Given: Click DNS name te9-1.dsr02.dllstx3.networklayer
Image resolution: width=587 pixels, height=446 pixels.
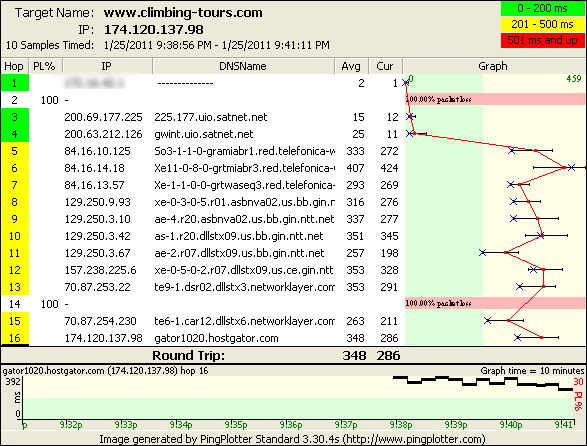Looking at the screenshot, I should [244, 287].
